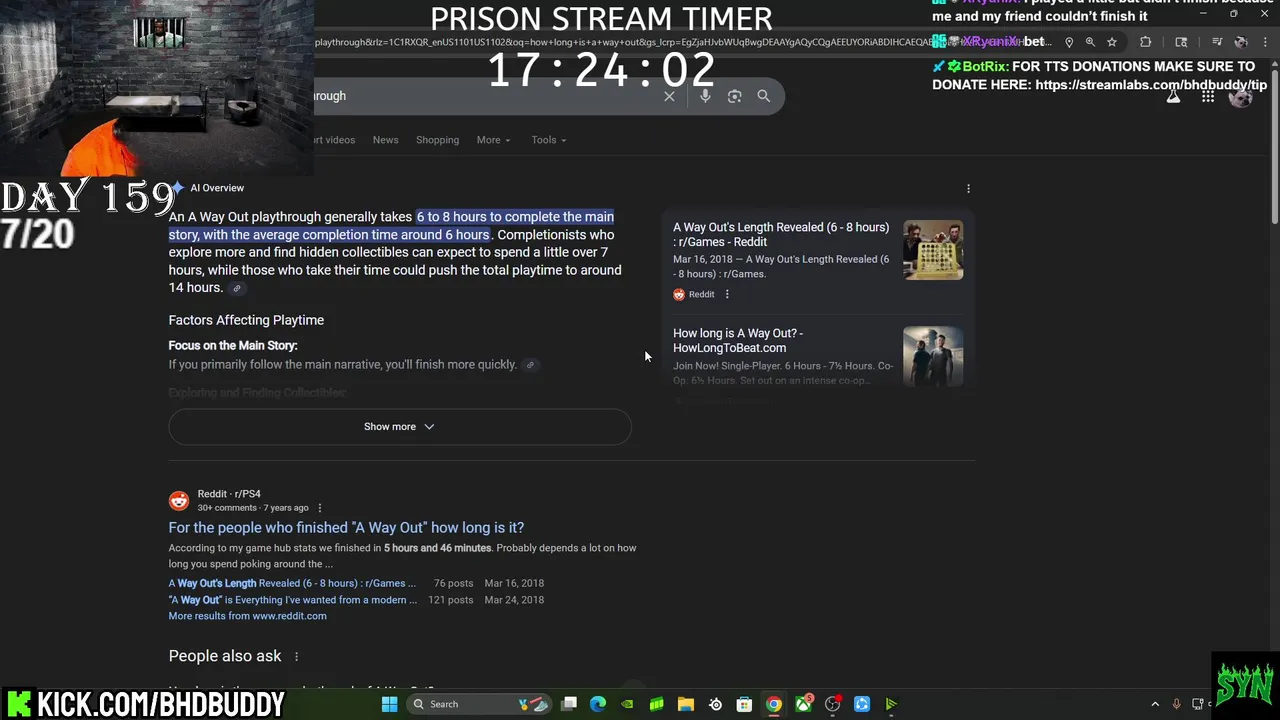The height and width of the screenshot is (720, 1280).
Task: Click '121 posts' text
Action: [x=451, y=600]
